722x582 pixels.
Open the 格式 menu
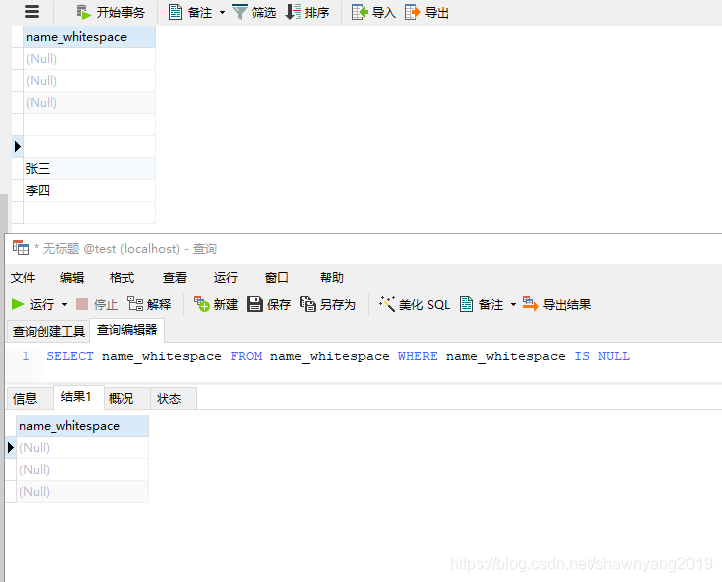click(122, 278)
